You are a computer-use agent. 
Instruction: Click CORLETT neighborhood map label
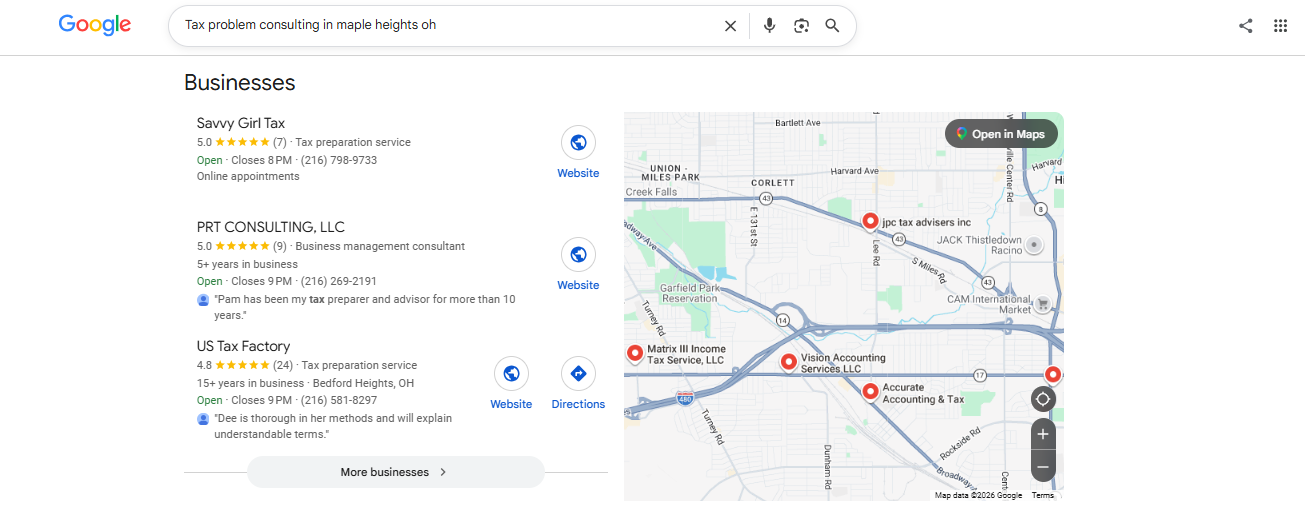772,183
